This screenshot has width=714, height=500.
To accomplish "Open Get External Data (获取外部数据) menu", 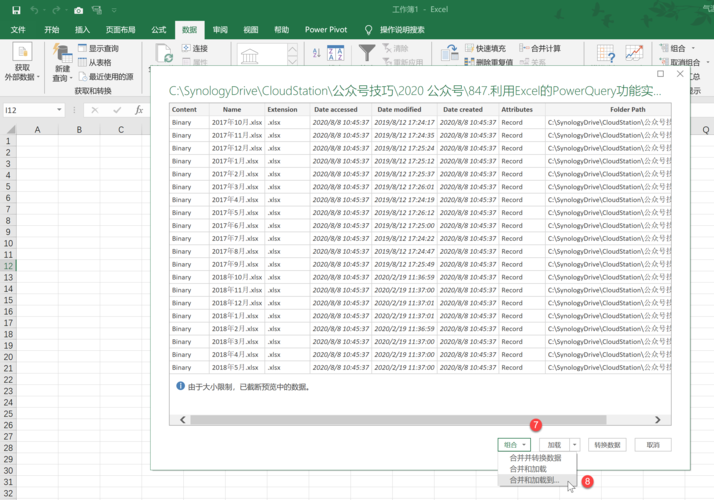I will 22,62.
